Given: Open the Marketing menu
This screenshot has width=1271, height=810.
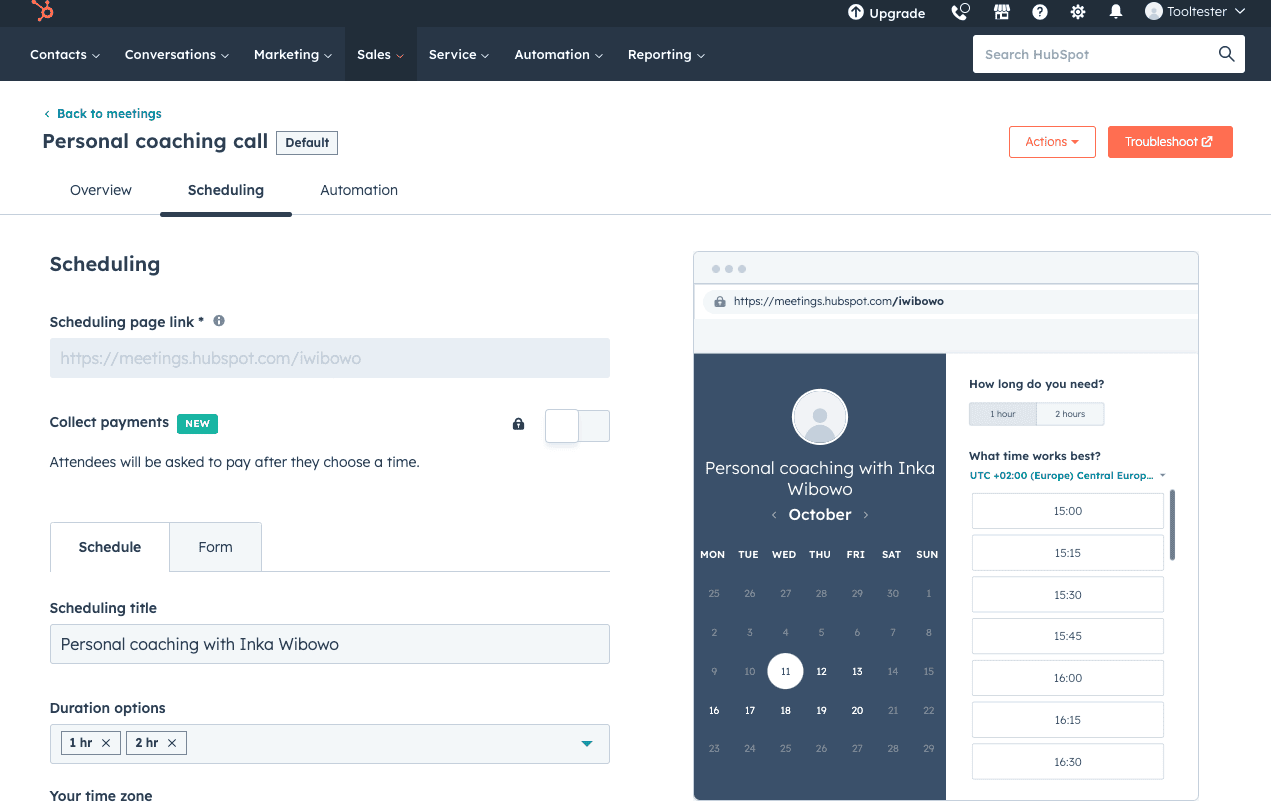Looking at the screenshot, I should [x=293, y=55].
